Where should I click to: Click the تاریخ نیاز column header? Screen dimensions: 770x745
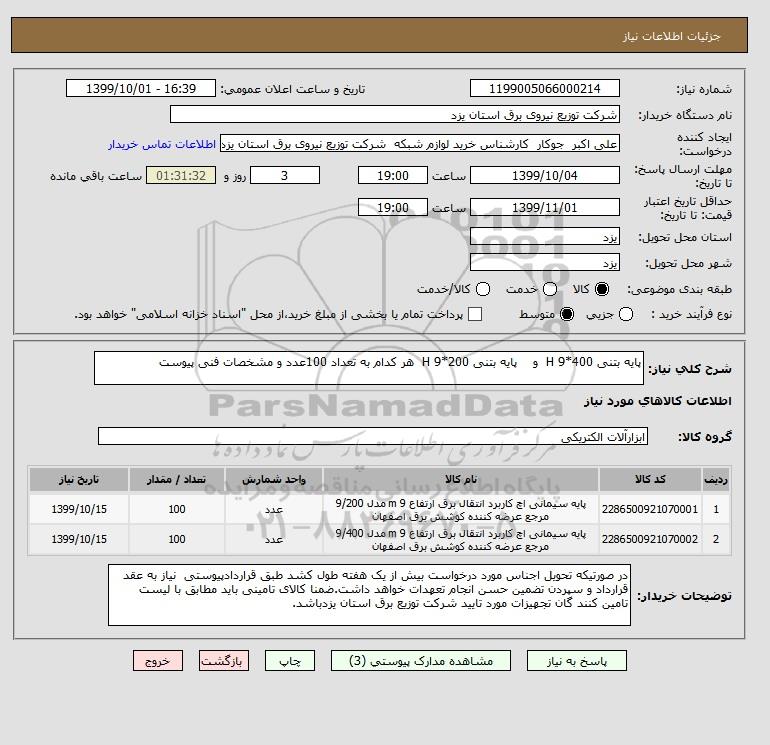[79, 479]
